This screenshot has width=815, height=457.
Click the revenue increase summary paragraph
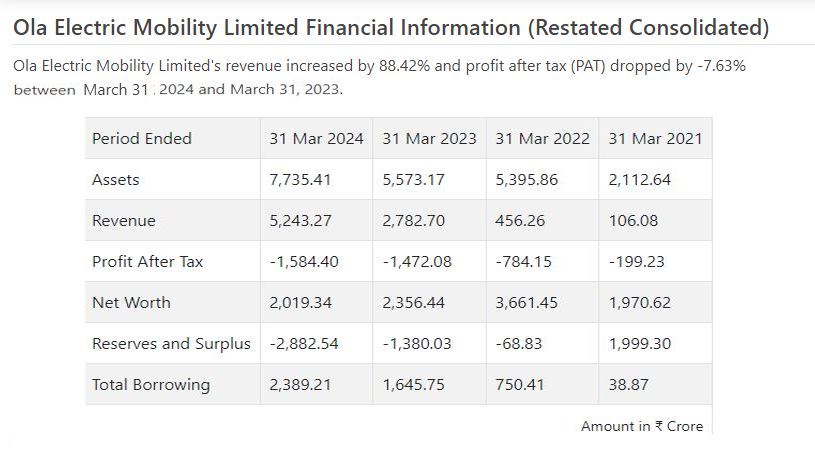pyautogui.click(x=380, y=77)
